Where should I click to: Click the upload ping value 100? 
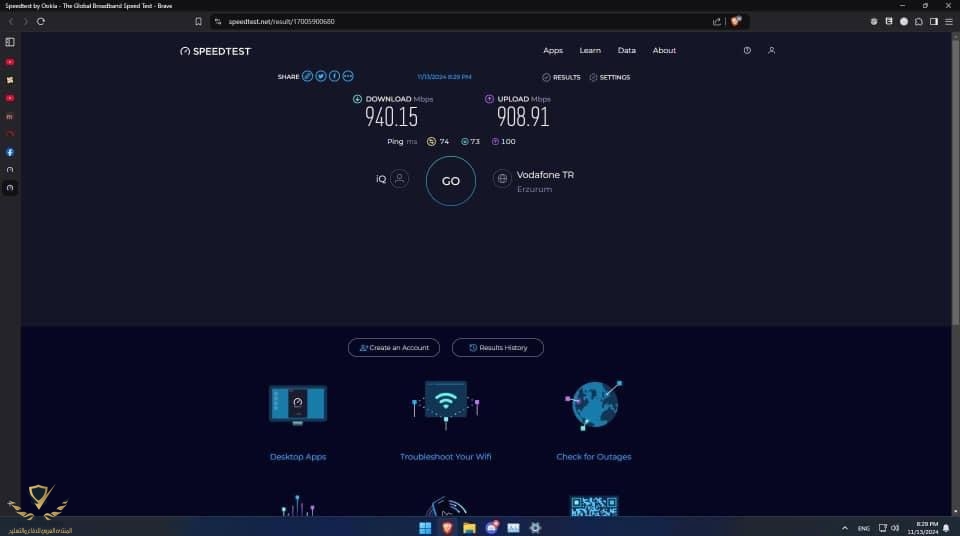(508, 142)
